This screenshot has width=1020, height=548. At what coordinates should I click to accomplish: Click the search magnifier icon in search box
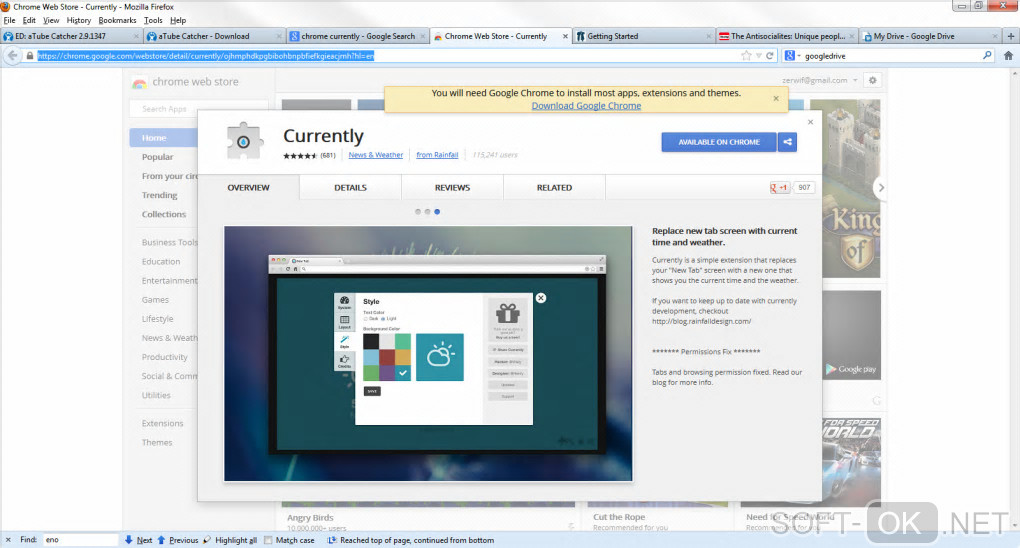(987, 56)
